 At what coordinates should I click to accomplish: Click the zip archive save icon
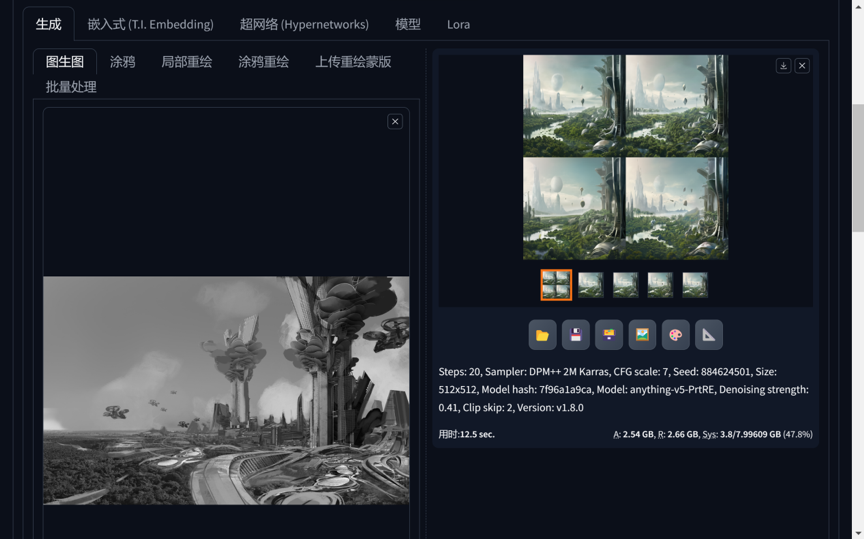coord(609,335)
